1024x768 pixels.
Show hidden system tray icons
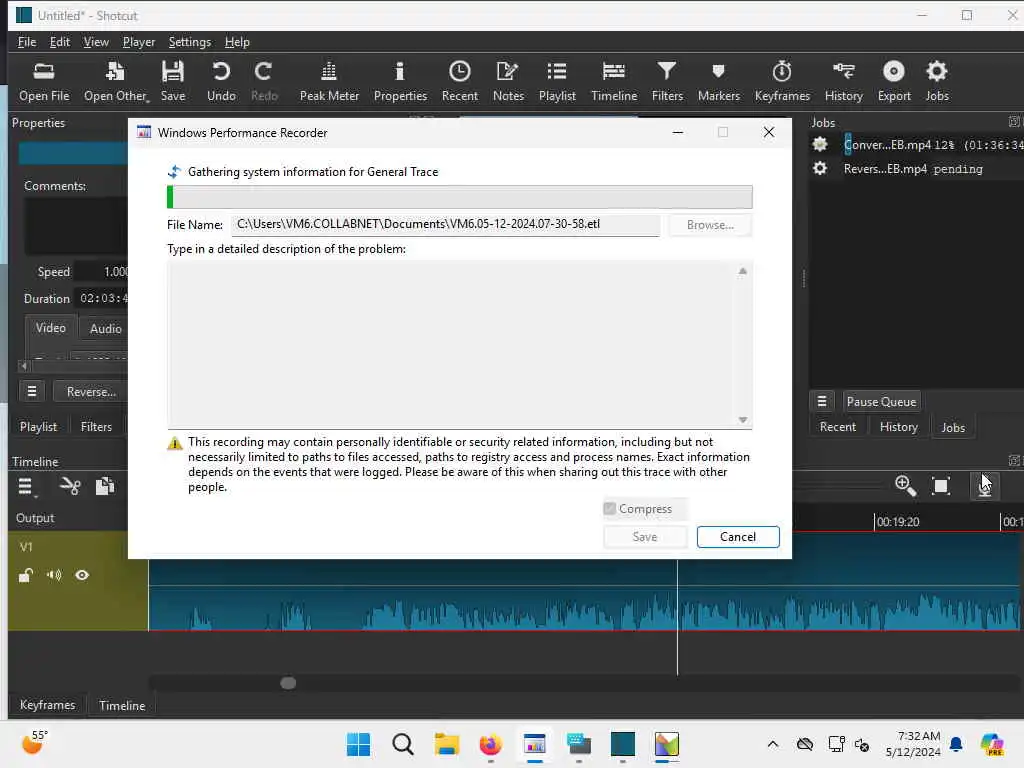tap(773, 744)
